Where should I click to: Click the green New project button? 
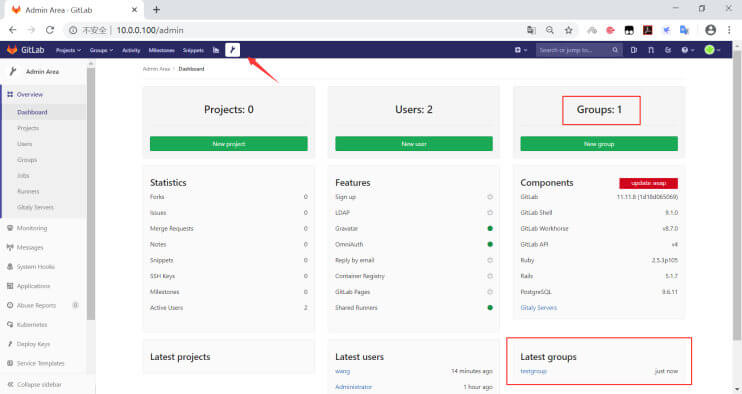(x=229, y=144)
